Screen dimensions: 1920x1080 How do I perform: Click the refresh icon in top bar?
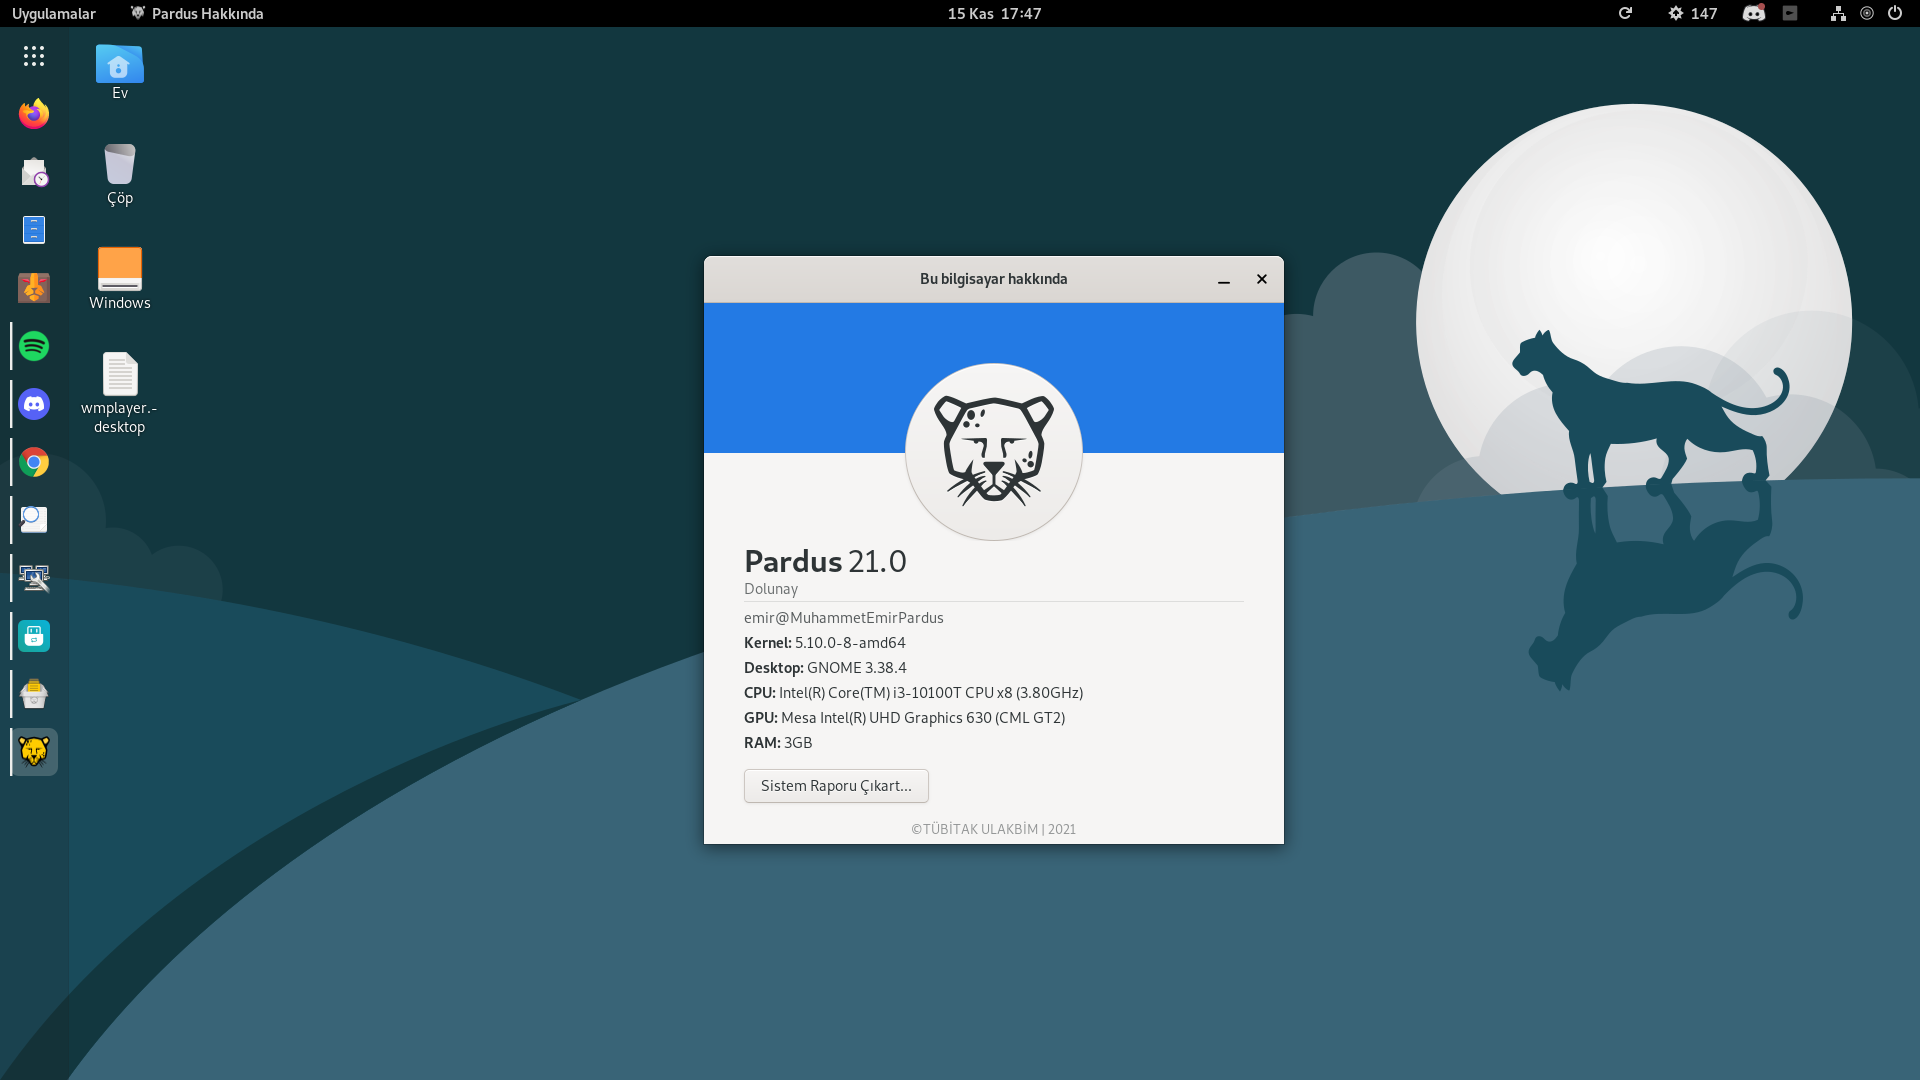tap(1625, 13)
